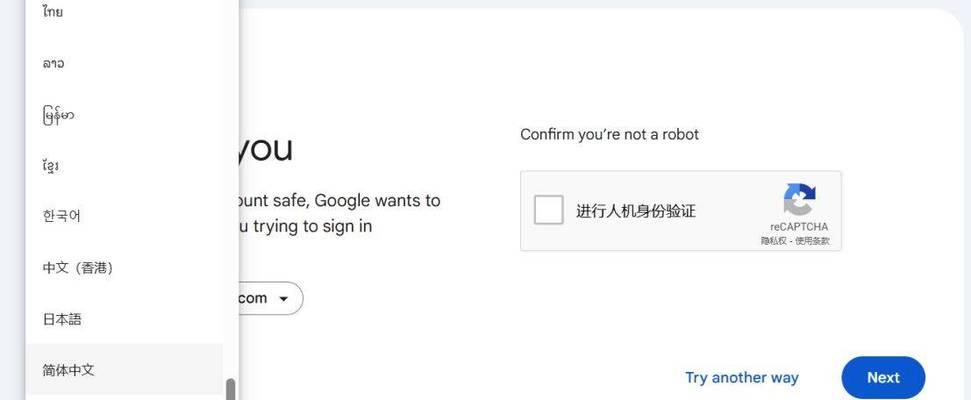Click the account email text ending in .com

pyautogui.click(x=253, y=298)
